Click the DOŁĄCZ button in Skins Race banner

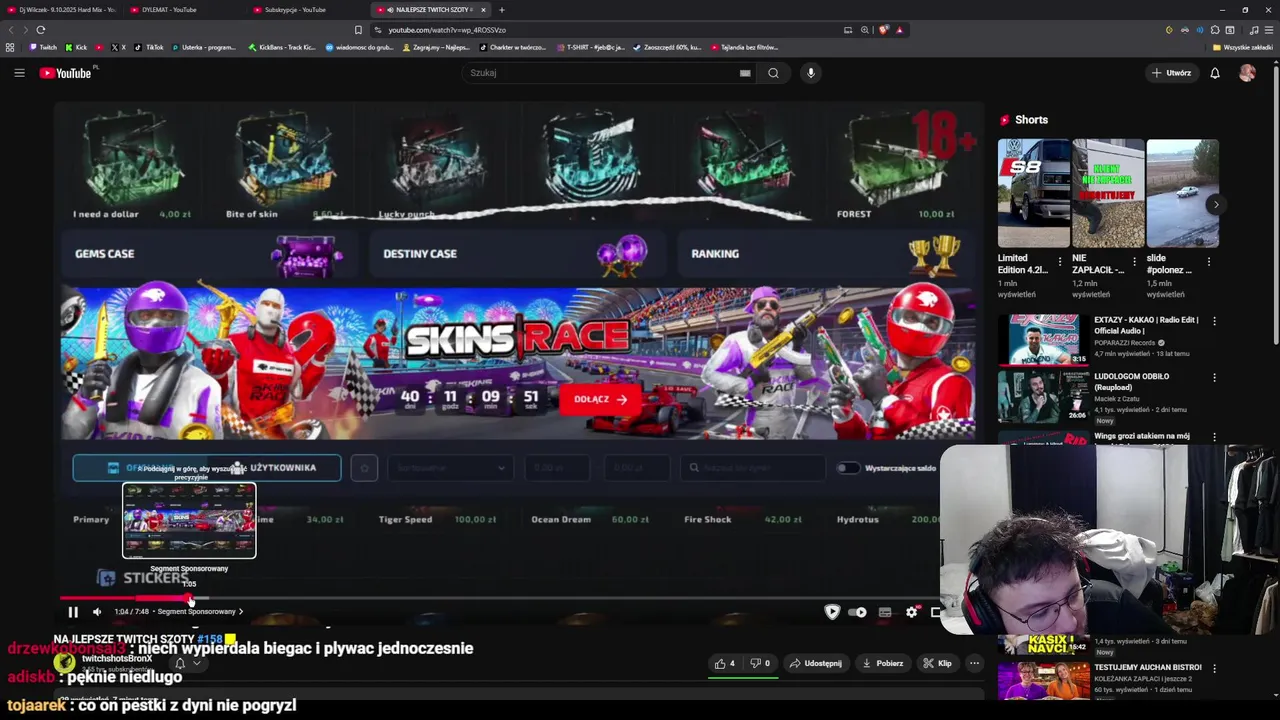(x=600, y=399)
